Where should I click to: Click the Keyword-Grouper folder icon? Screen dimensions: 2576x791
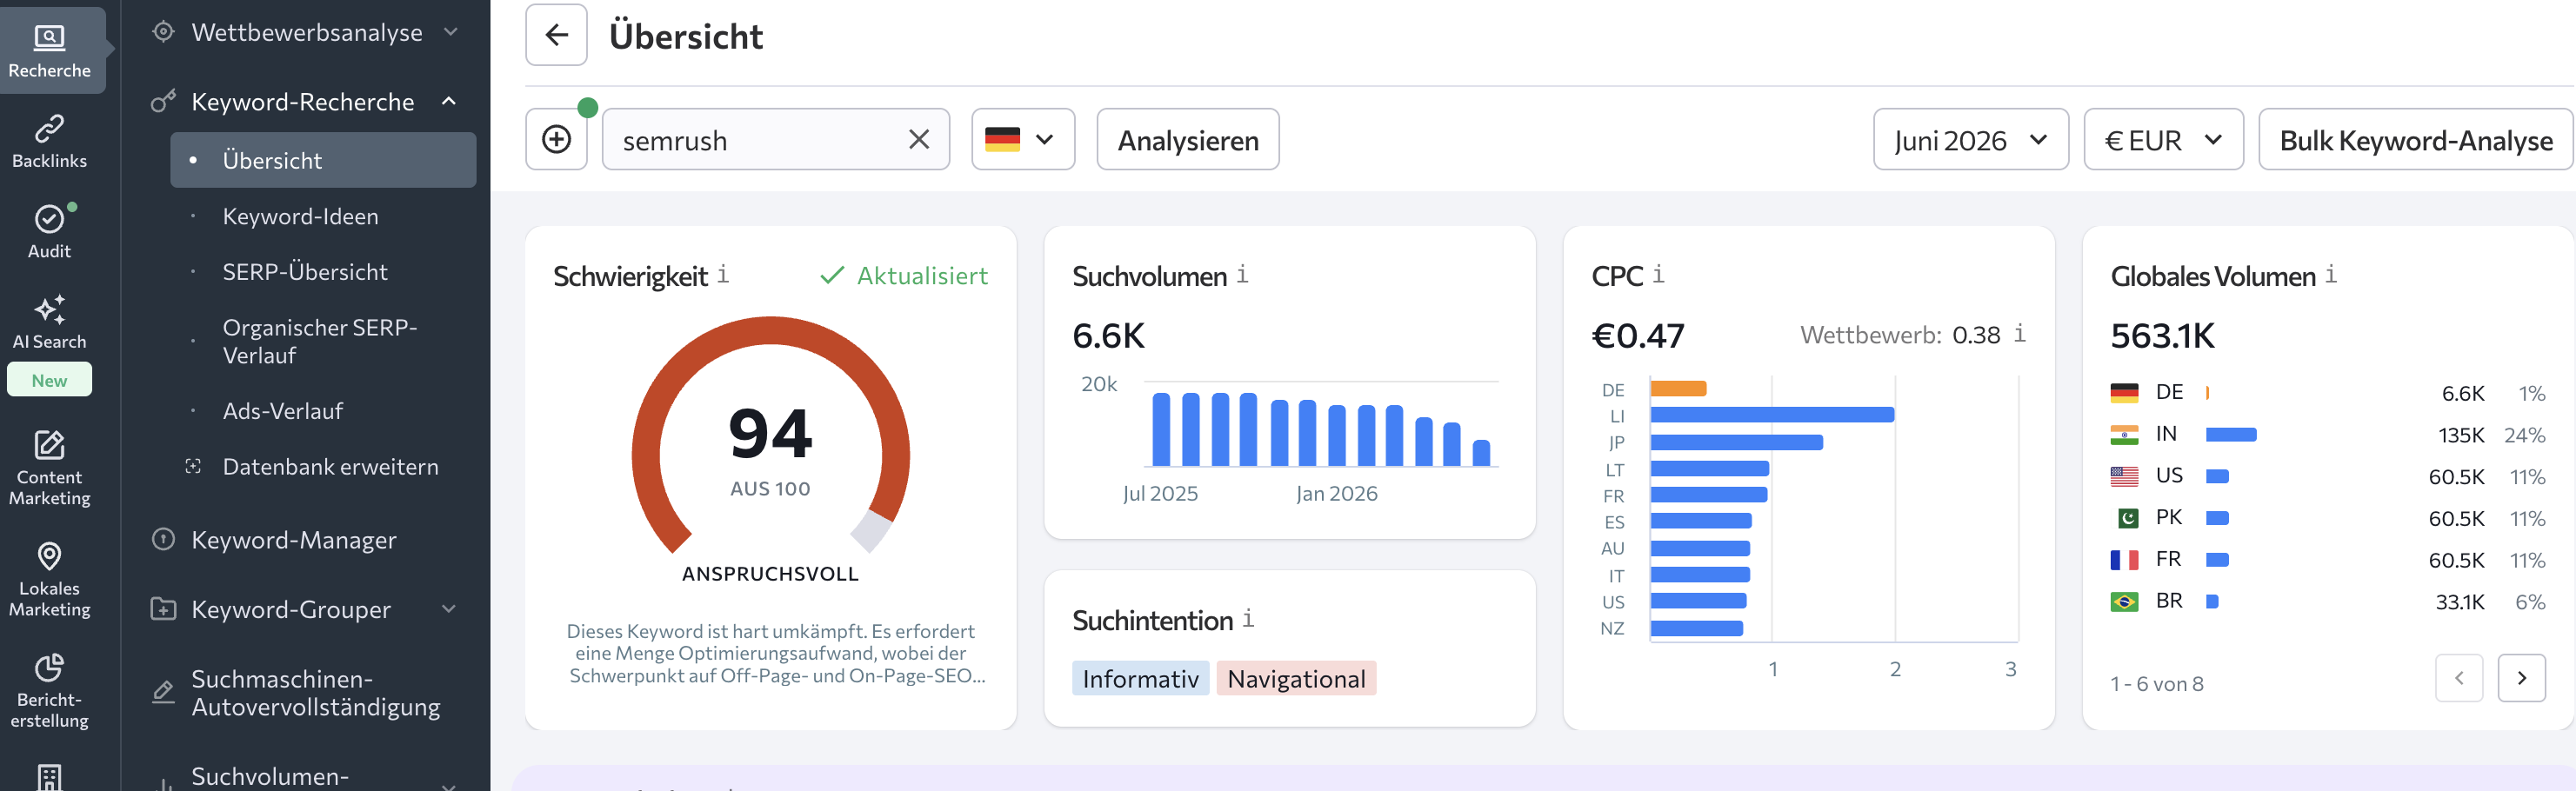[x=163, y=608]
